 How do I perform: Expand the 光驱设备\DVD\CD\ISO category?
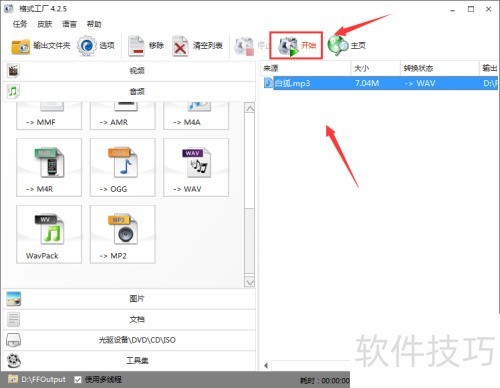[x=129, y=340]
